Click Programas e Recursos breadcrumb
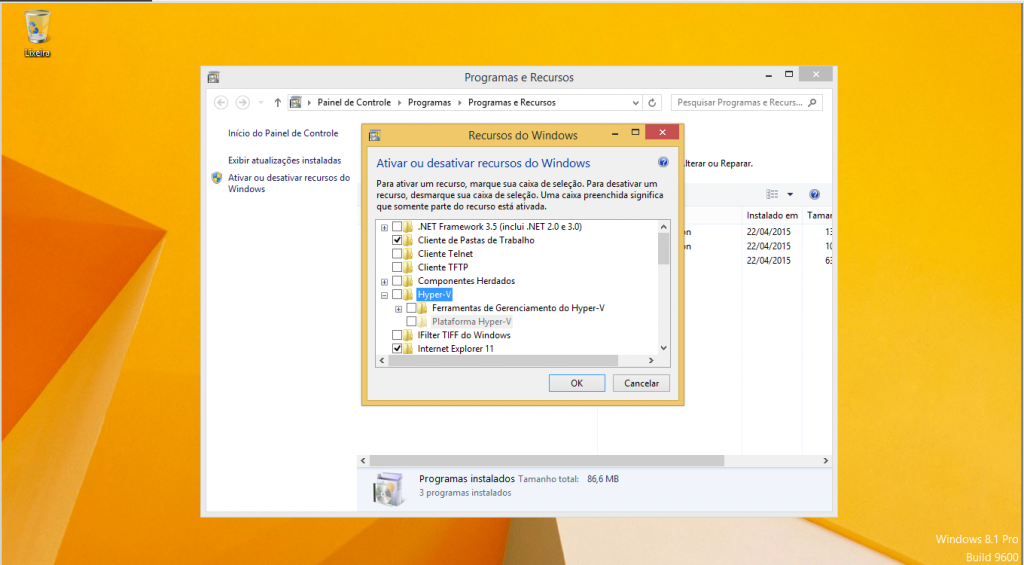The width and height of the screenshot is (1024, 565). click(512, 103)
